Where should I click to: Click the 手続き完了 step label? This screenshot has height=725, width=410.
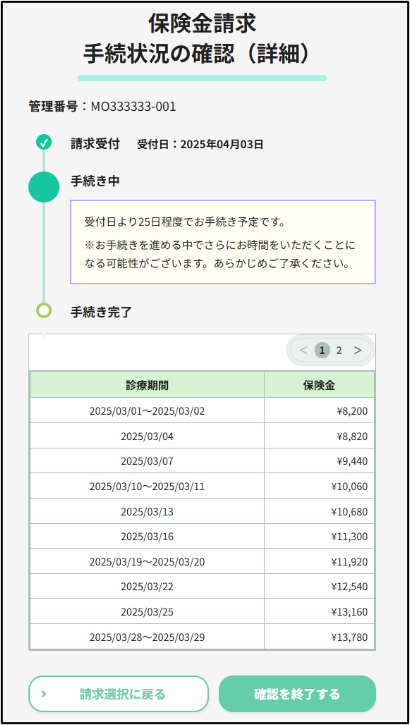(x=101, y=313)
